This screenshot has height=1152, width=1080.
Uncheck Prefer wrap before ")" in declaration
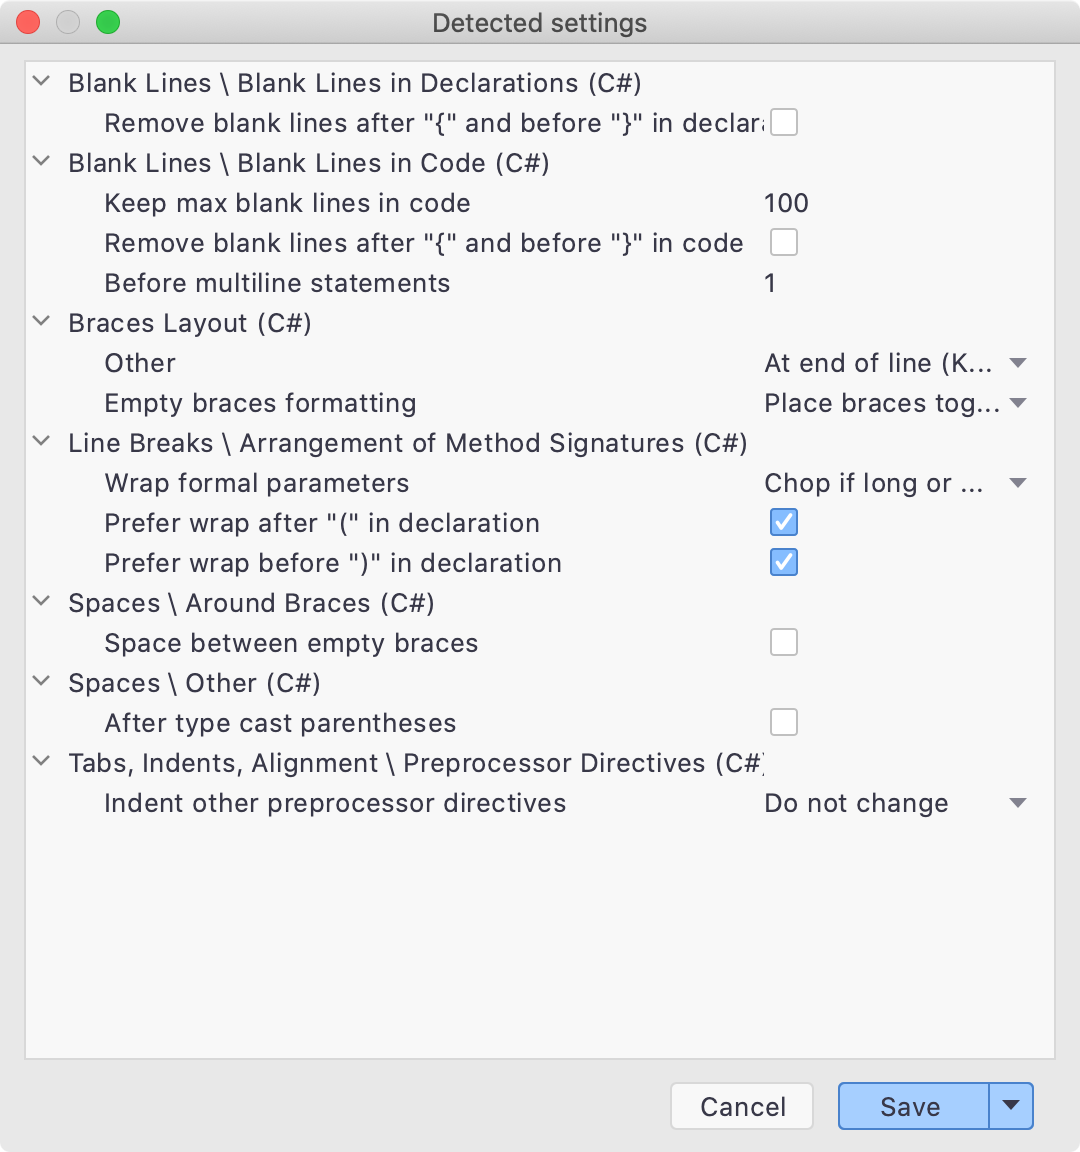click(783, 562)
